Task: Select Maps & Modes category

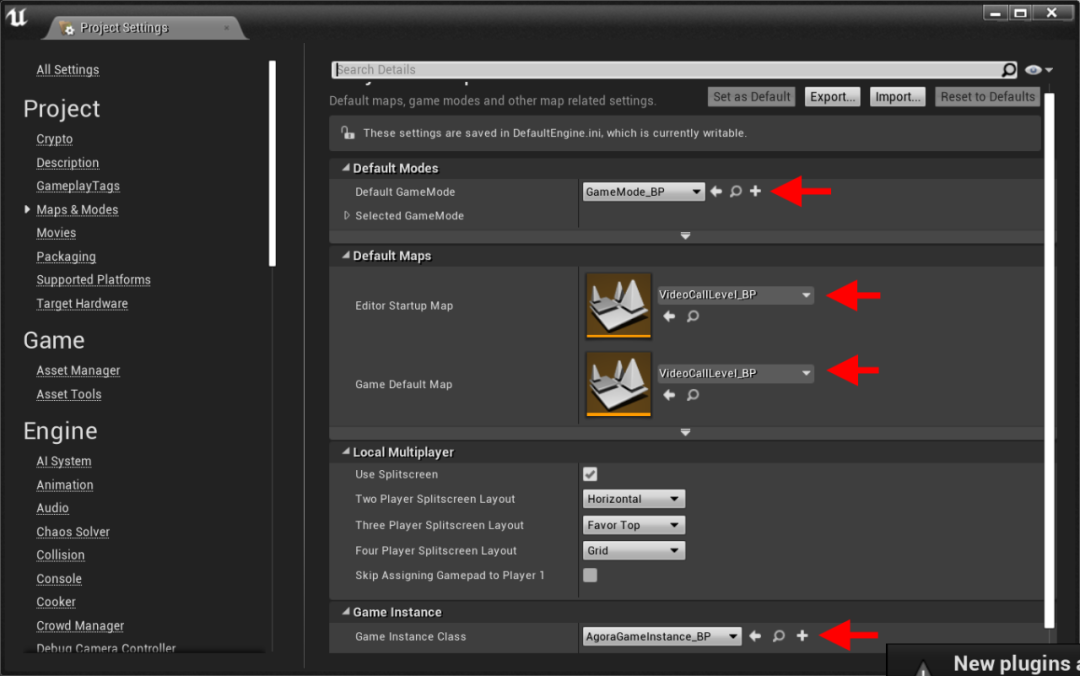Action: click(77, 209)
